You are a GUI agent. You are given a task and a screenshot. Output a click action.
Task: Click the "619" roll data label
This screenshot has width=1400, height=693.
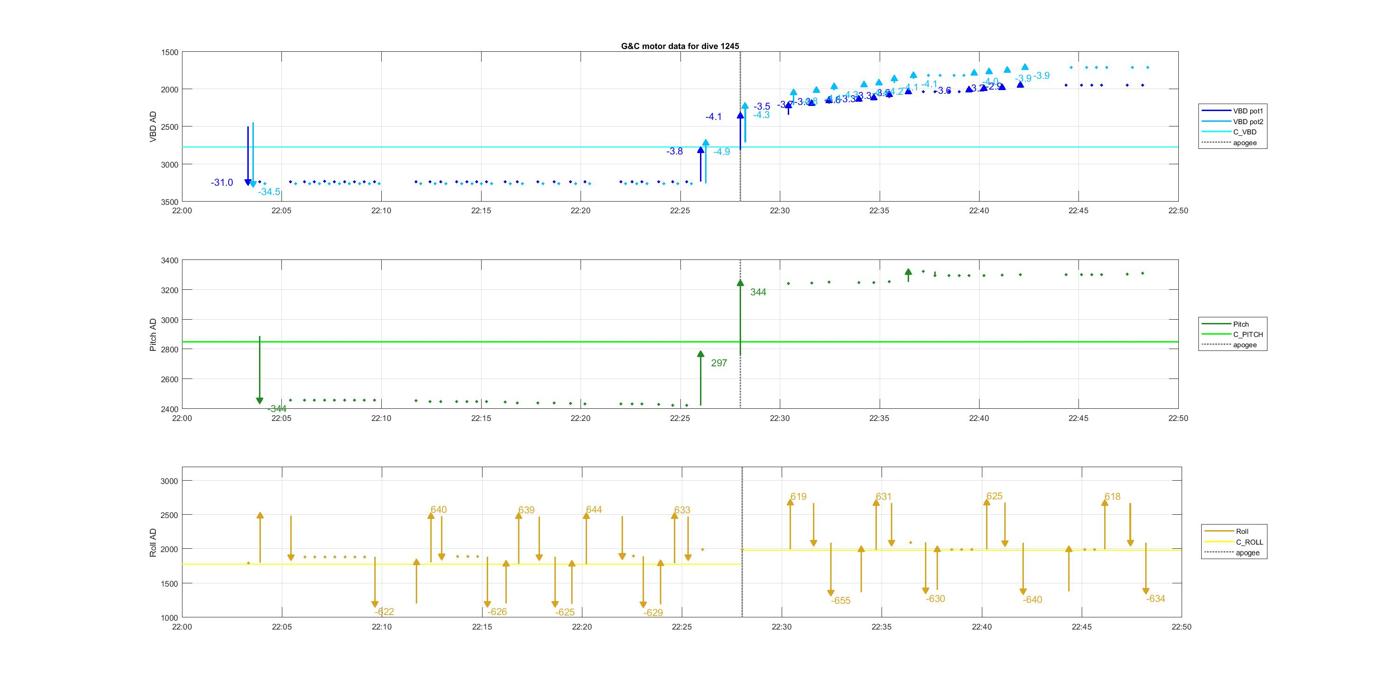(x=798, y=496)
